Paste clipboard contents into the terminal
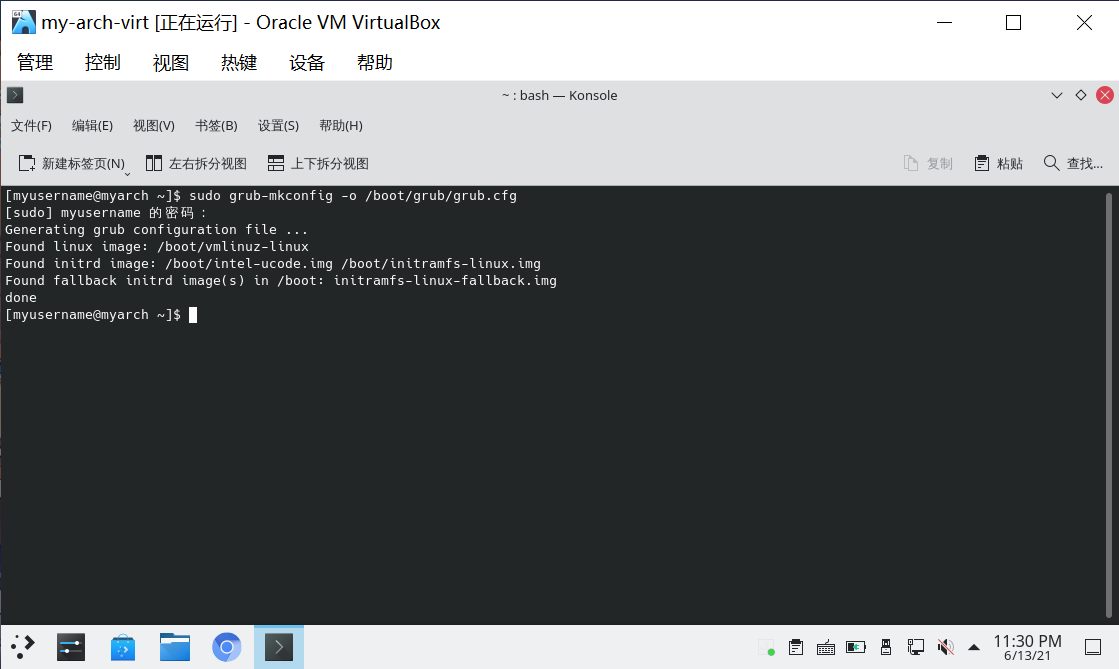 pos(998,163)
